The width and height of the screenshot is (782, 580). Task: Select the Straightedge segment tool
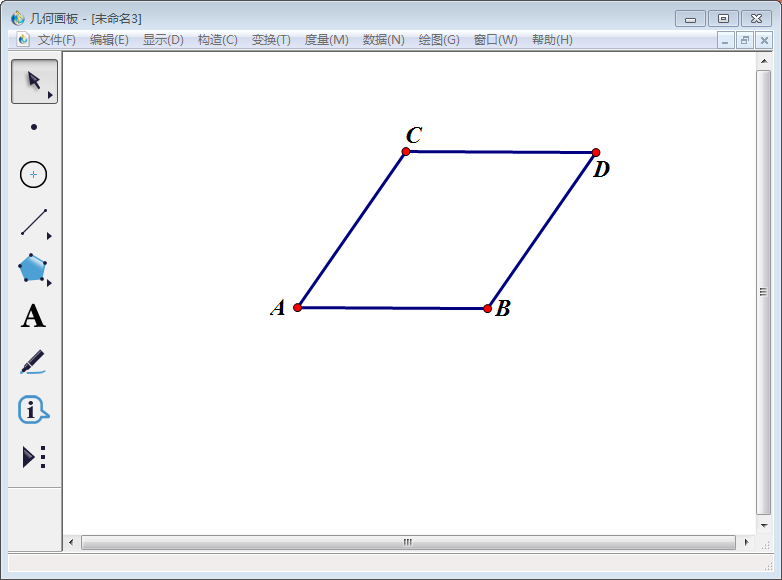pos(34,222)
